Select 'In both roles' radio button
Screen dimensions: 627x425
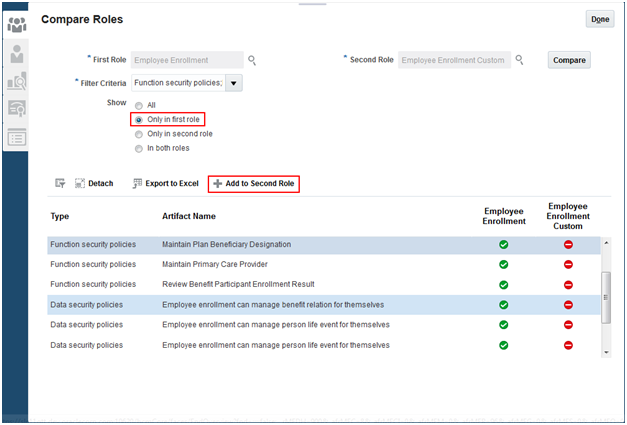[x=139, y=149]
